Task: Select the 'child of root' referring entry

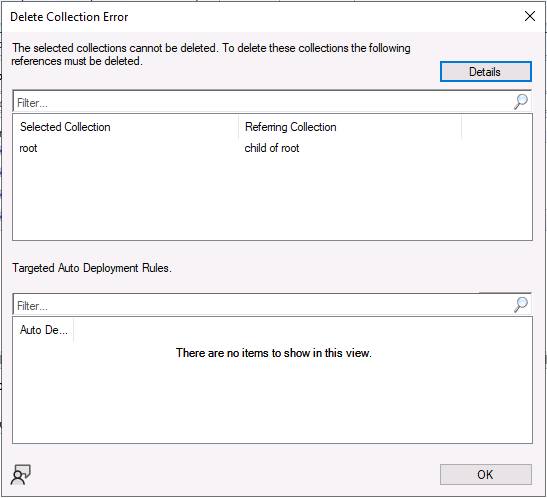Action: coord(272,148)
